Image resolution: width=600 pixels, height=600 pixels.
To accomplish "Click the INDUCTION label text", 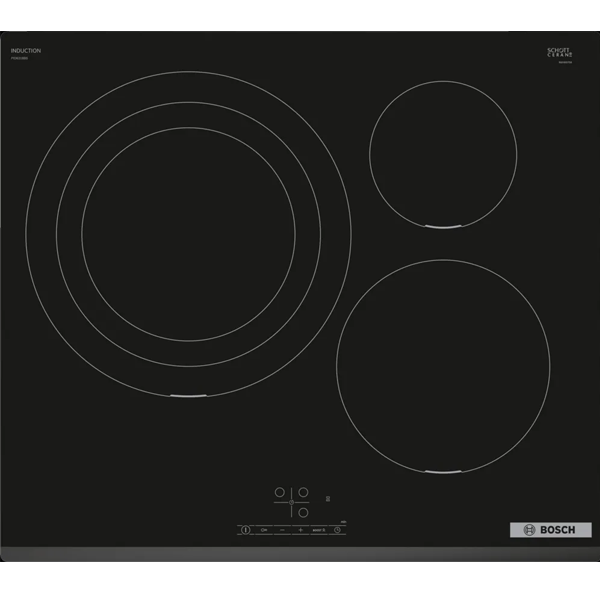I will (x=25, y=50).
